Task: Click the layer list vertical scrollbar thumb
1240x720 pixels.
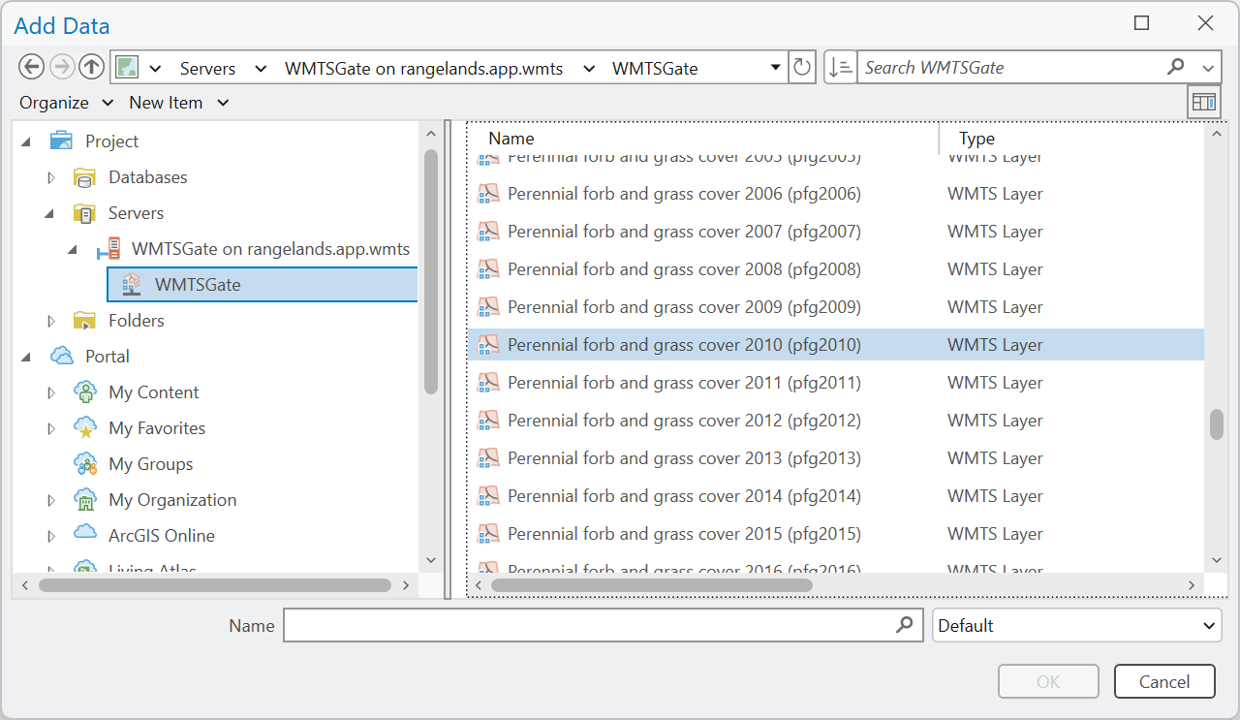Action: click(x=1216, y=424)
